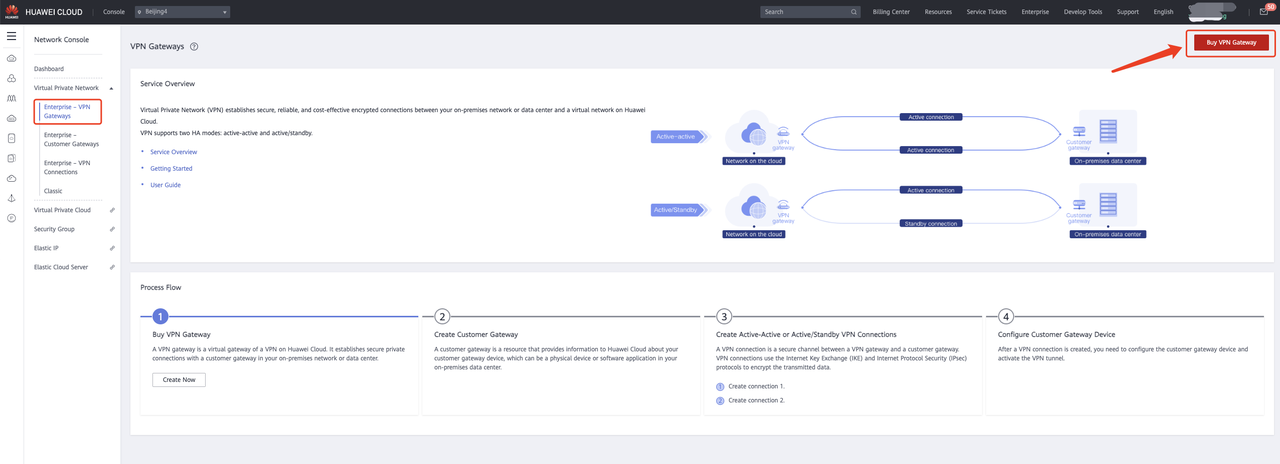The height and width of the screenshot is (464, 1280).
Task: Click the Buy VPN Gateway button
Action: pyautogui.click(x=1230, y=43)
